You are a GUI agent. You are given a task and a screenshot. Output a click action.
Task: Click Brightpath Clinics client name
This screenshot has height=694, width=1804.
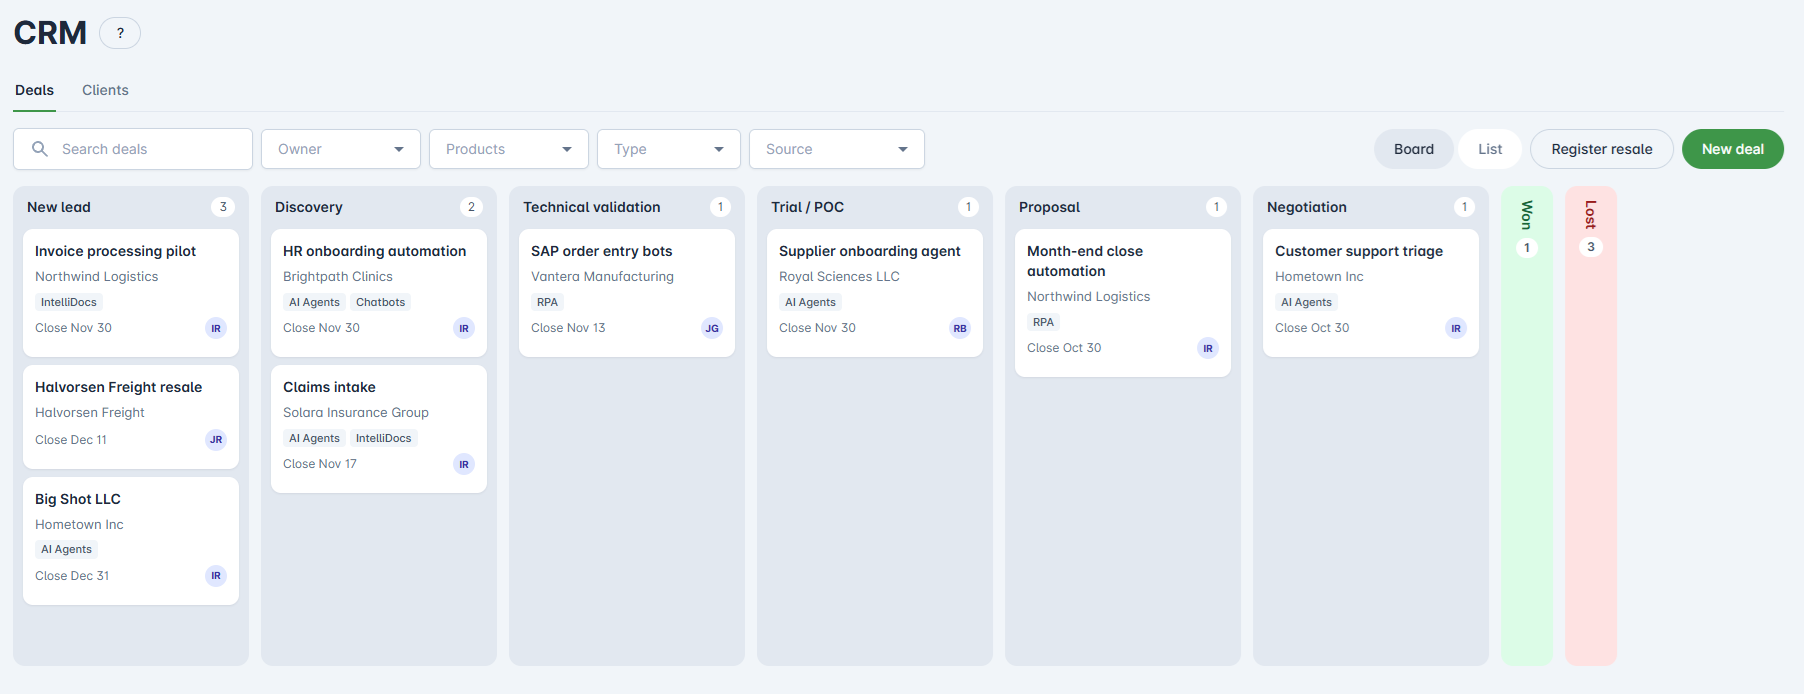(338, 277)
